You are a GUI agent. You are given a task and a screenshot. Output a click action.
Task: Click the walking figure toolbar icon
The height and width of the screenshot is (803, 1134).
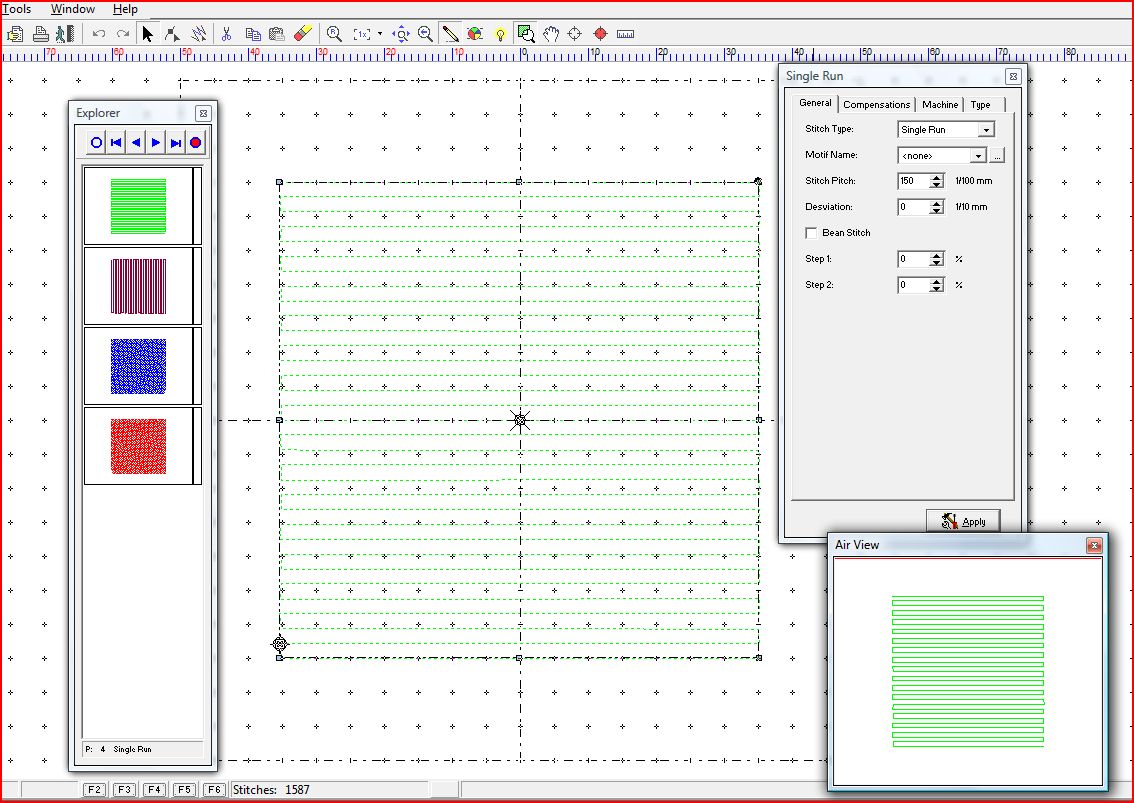coord(66,34)
